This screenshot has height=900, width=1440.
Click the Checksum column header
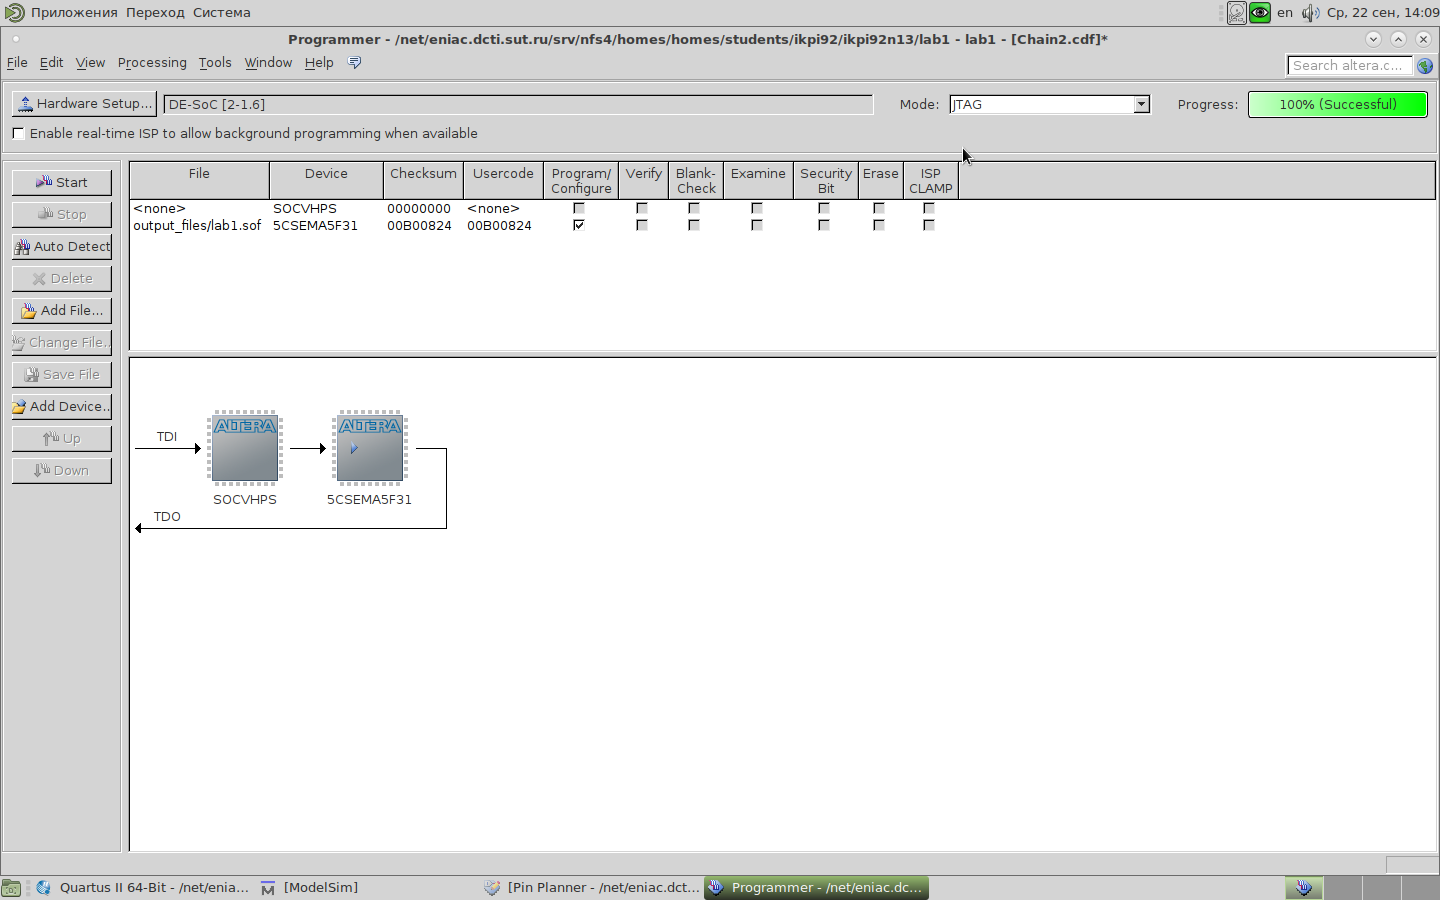(423, 180)
